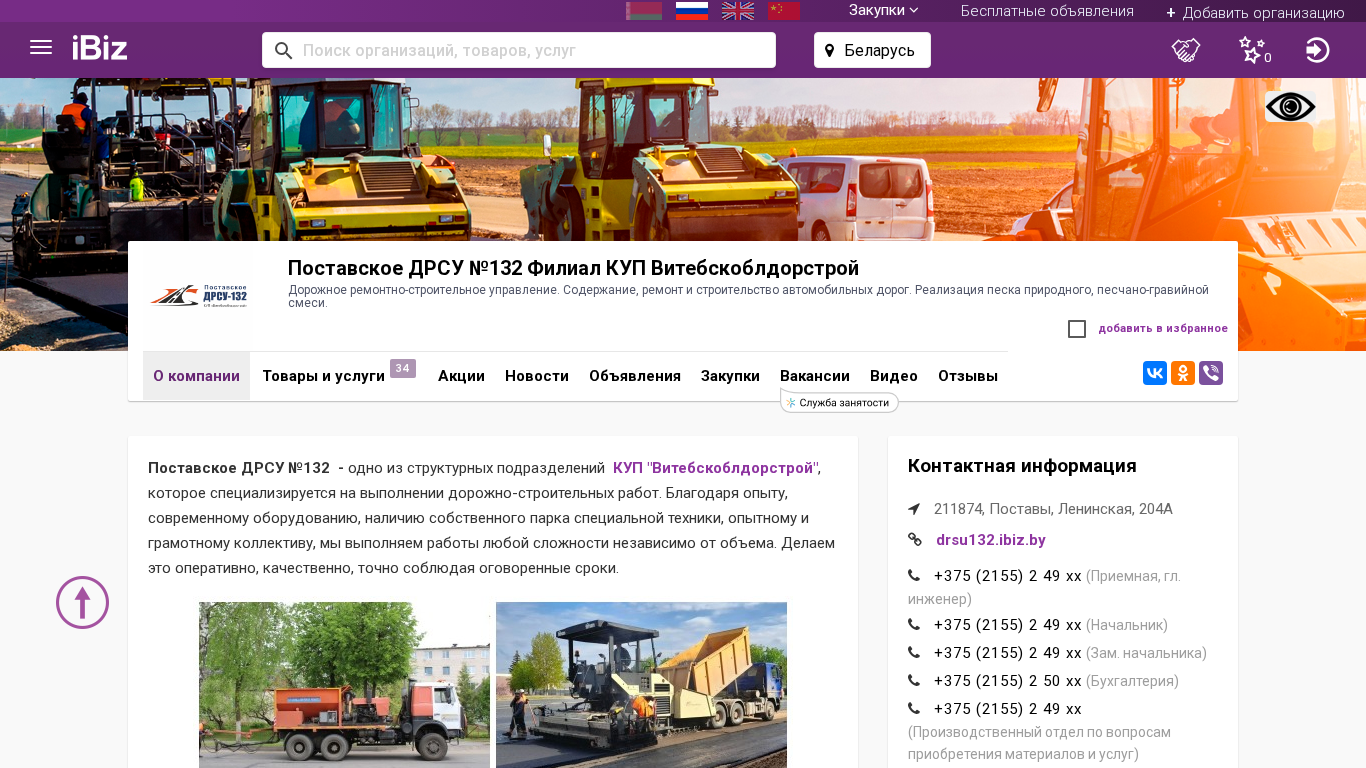Click the address 211874, Поставы, Ленинская
1366x768 pixels.
click(x=1053, y=509)
